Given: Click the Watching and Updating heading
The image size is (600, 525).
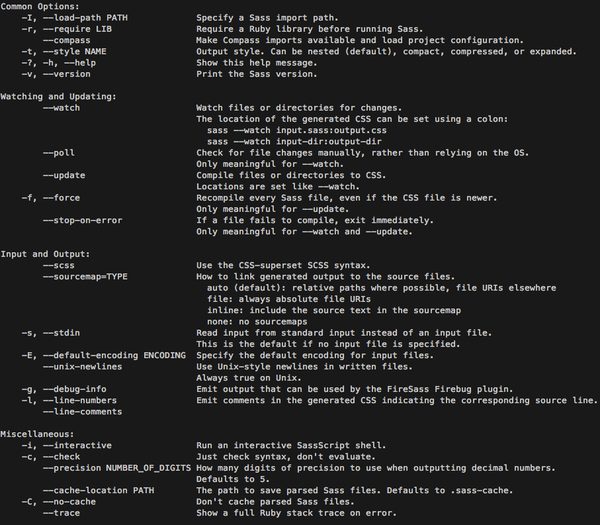Looking at the screenshot, I should (58, 97).
